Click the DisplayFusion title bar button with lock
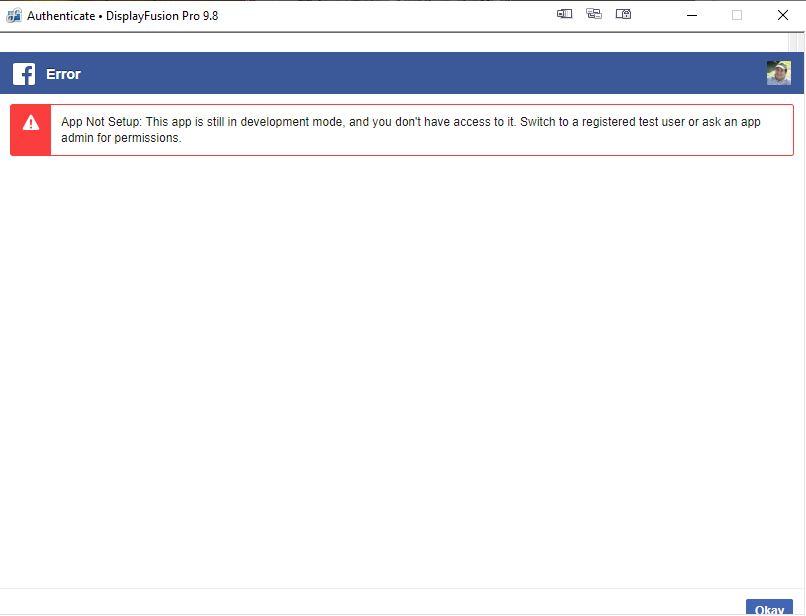The width and height of the screenshot is (806, 616). [624, 15]
